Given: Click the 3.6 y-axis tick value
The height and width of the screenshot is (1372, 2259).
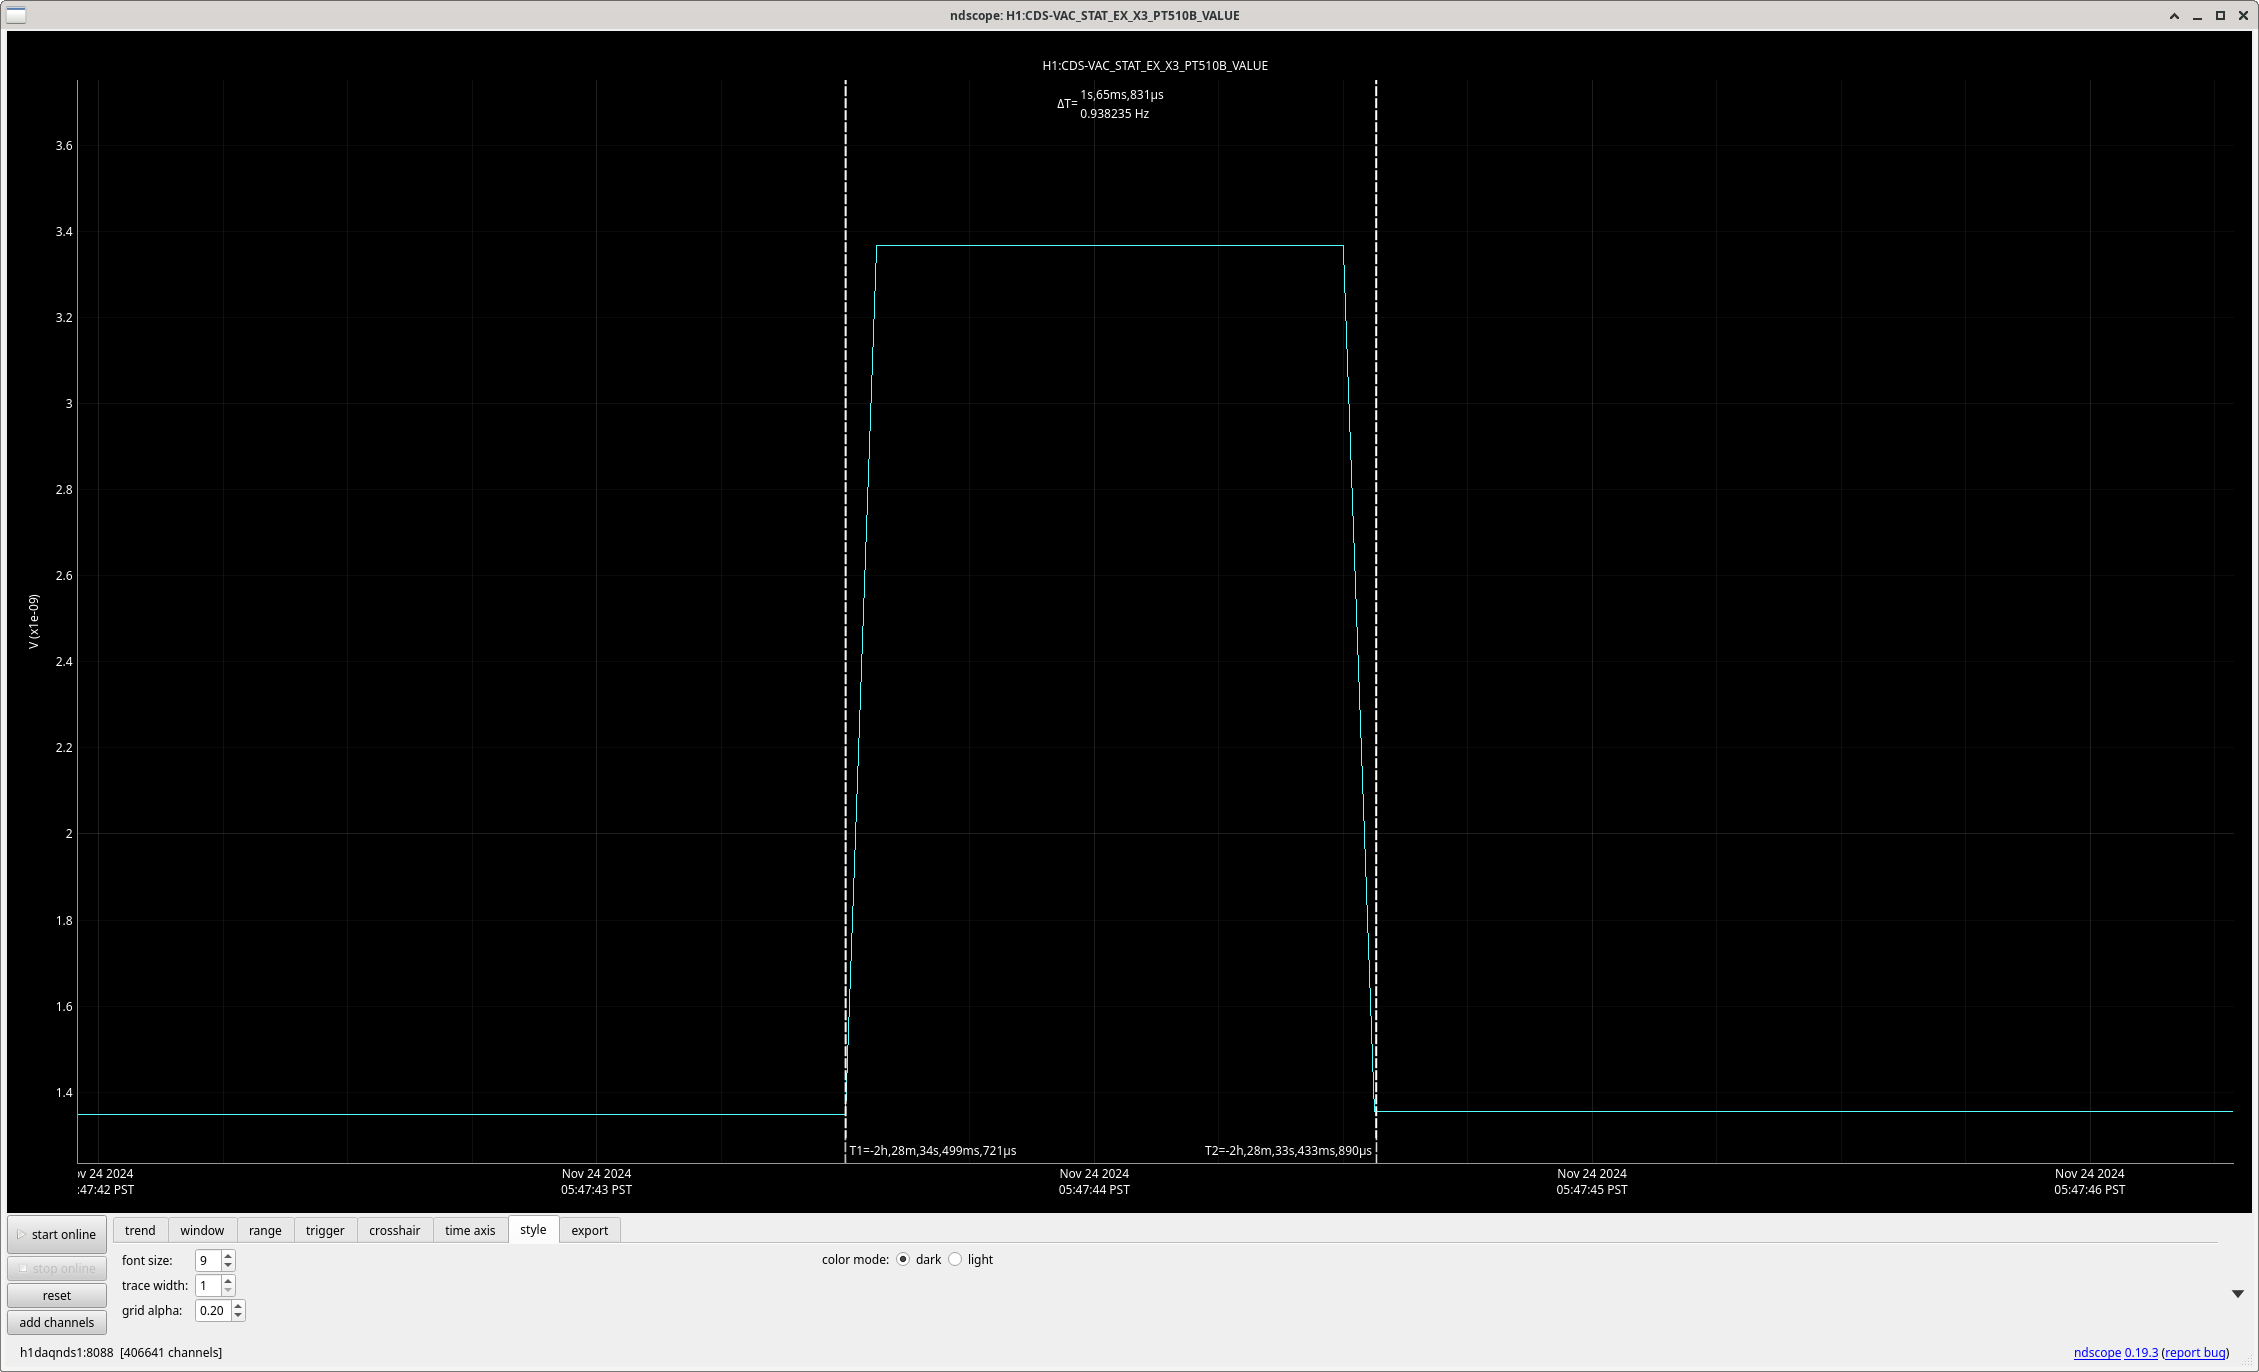Looking at the screenshot, I should (x=64, y=146).
